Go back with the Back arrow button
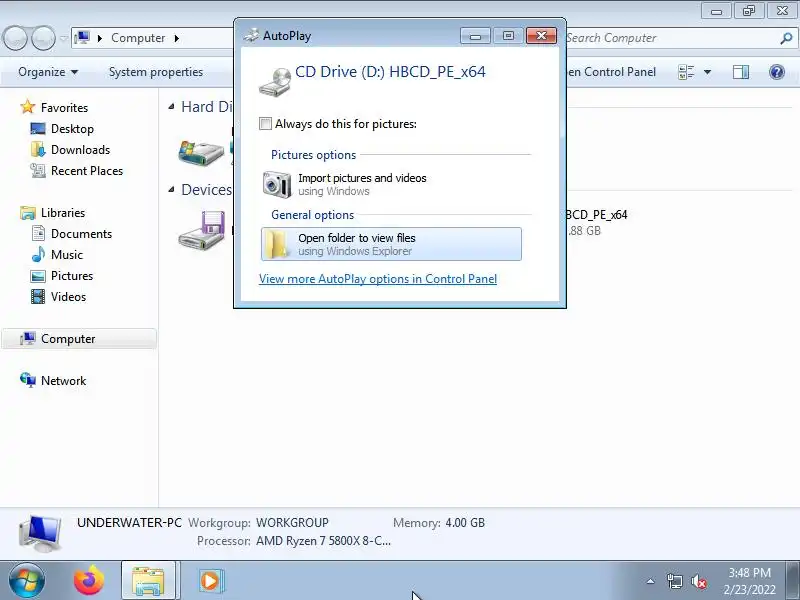Viewport: 800px width, 600px height. (15, 38)
